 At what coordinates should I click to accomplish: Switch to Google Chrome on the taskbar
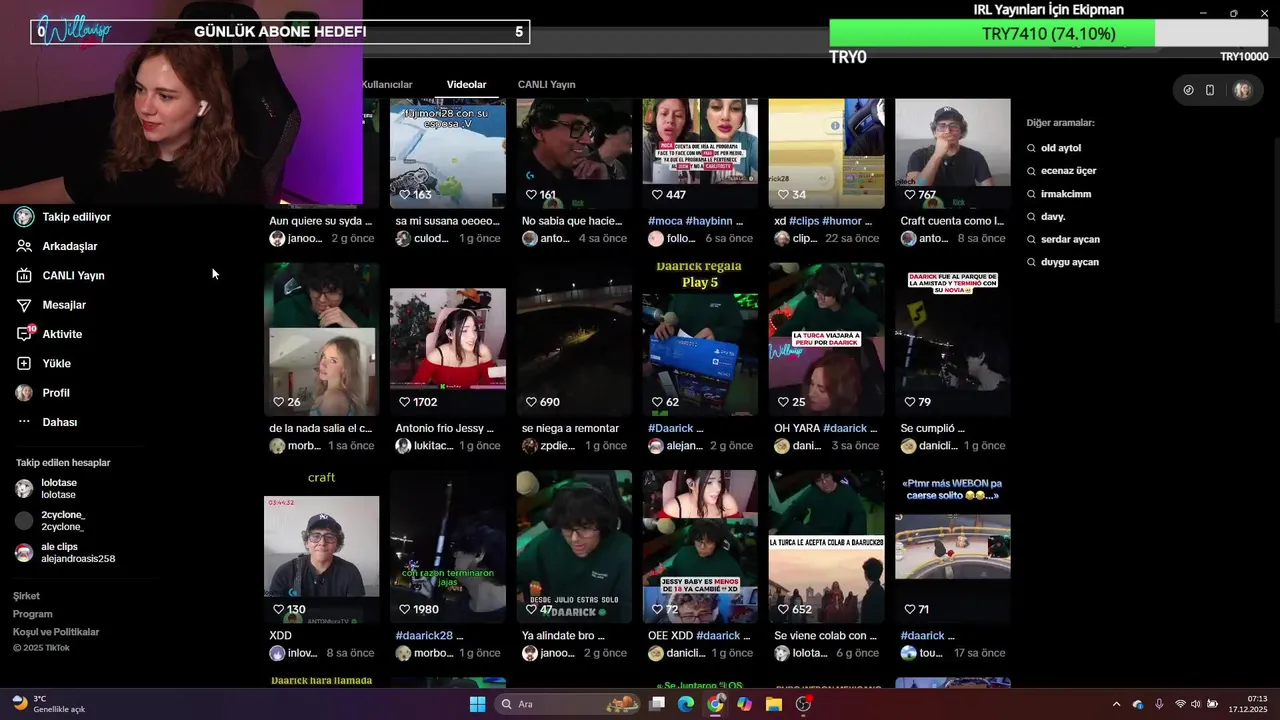[x=715, y=704]
